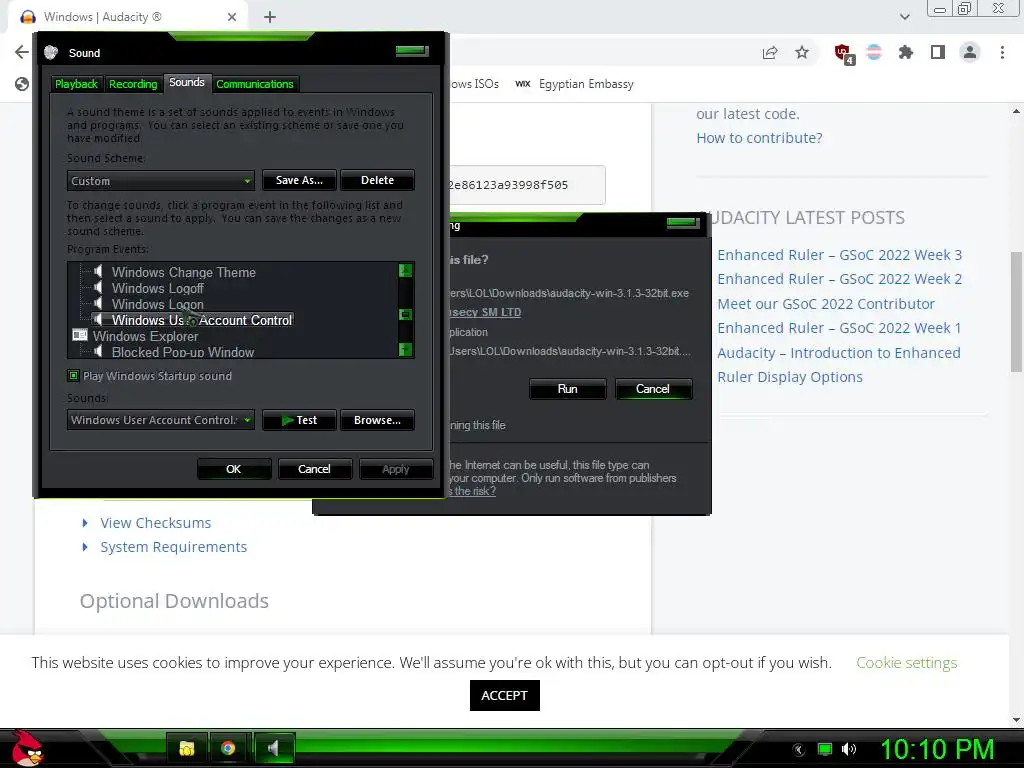Expand System Requirements section
The height and width of the screenshot is (768, 1024).
(173, 547)
